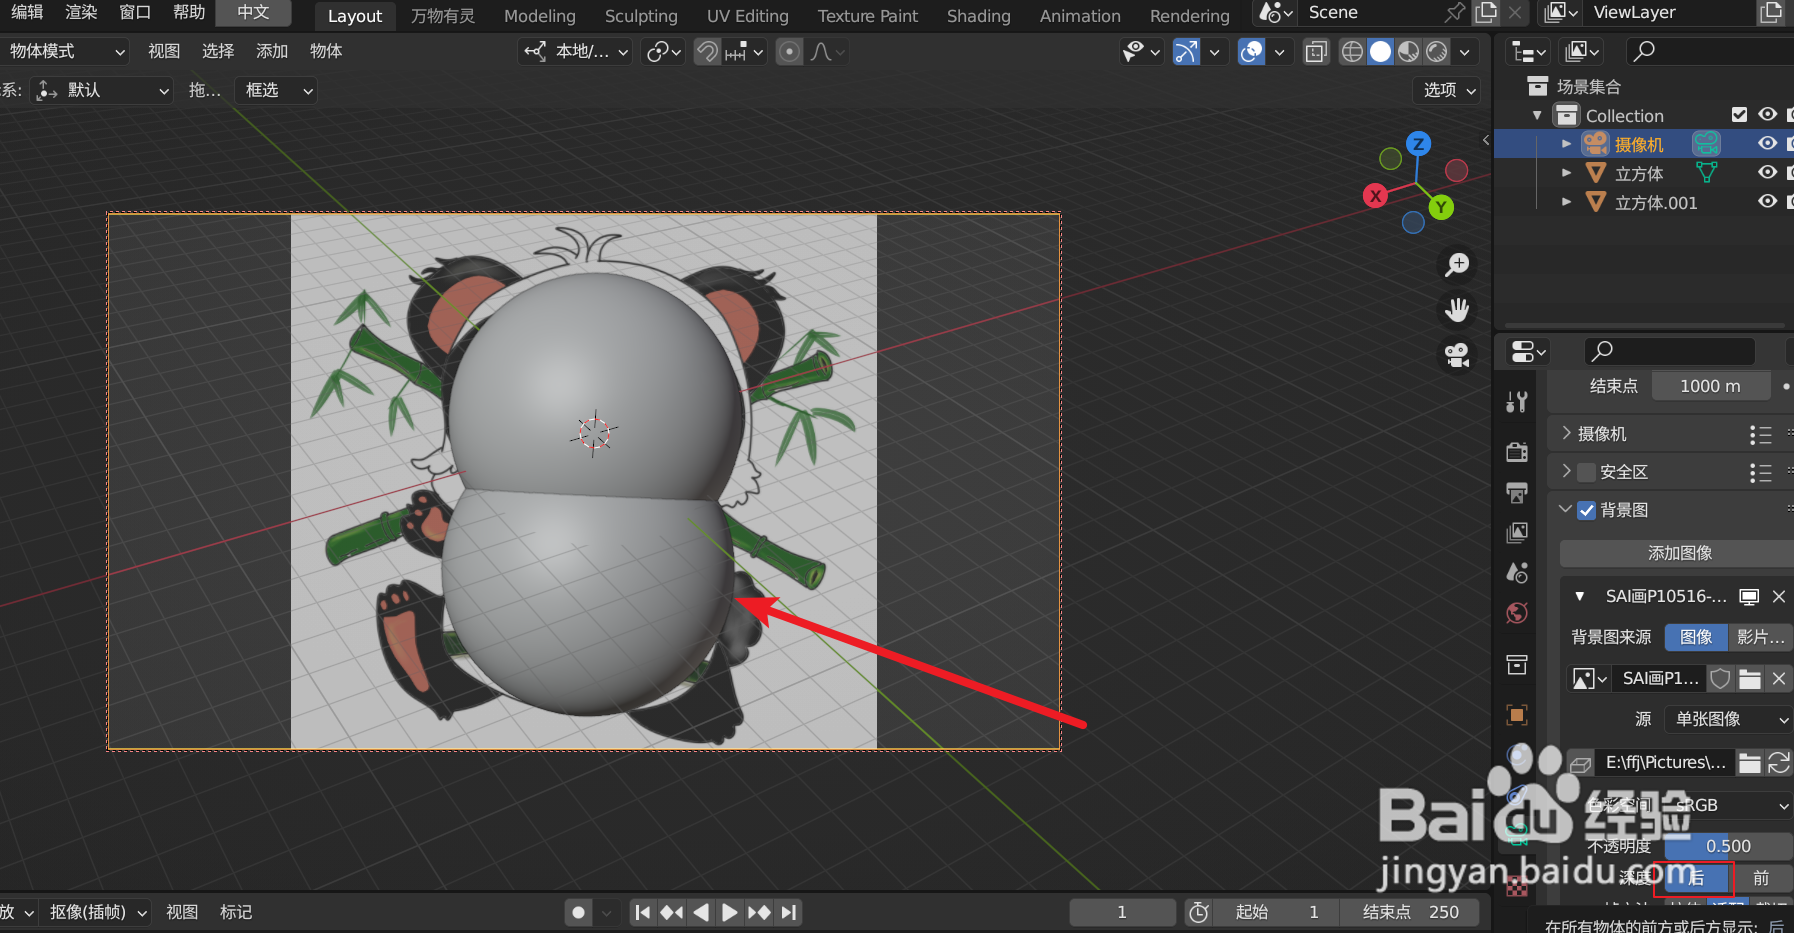Open the 单张图像 source dropdown
Screen dimensions: 1794x933
tap(1728, 719)
